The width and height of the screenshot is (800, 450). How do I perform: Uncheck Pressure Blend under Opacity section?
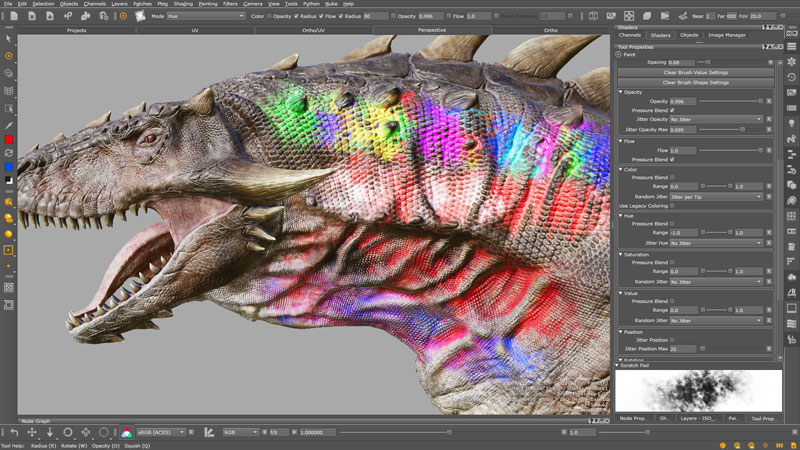(x=672, y=110)
